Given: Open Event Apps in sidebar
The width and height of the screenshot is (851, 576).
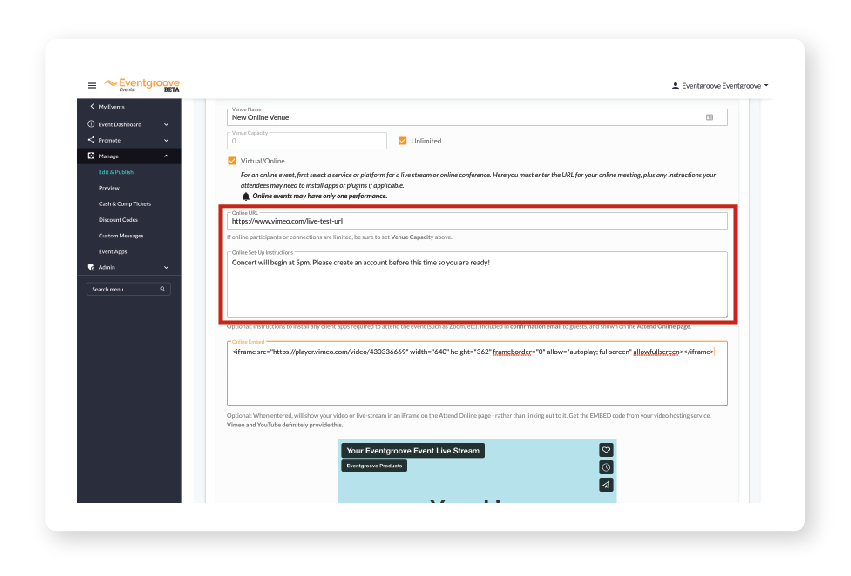Looking at the screenshot, I should (113, 251).
